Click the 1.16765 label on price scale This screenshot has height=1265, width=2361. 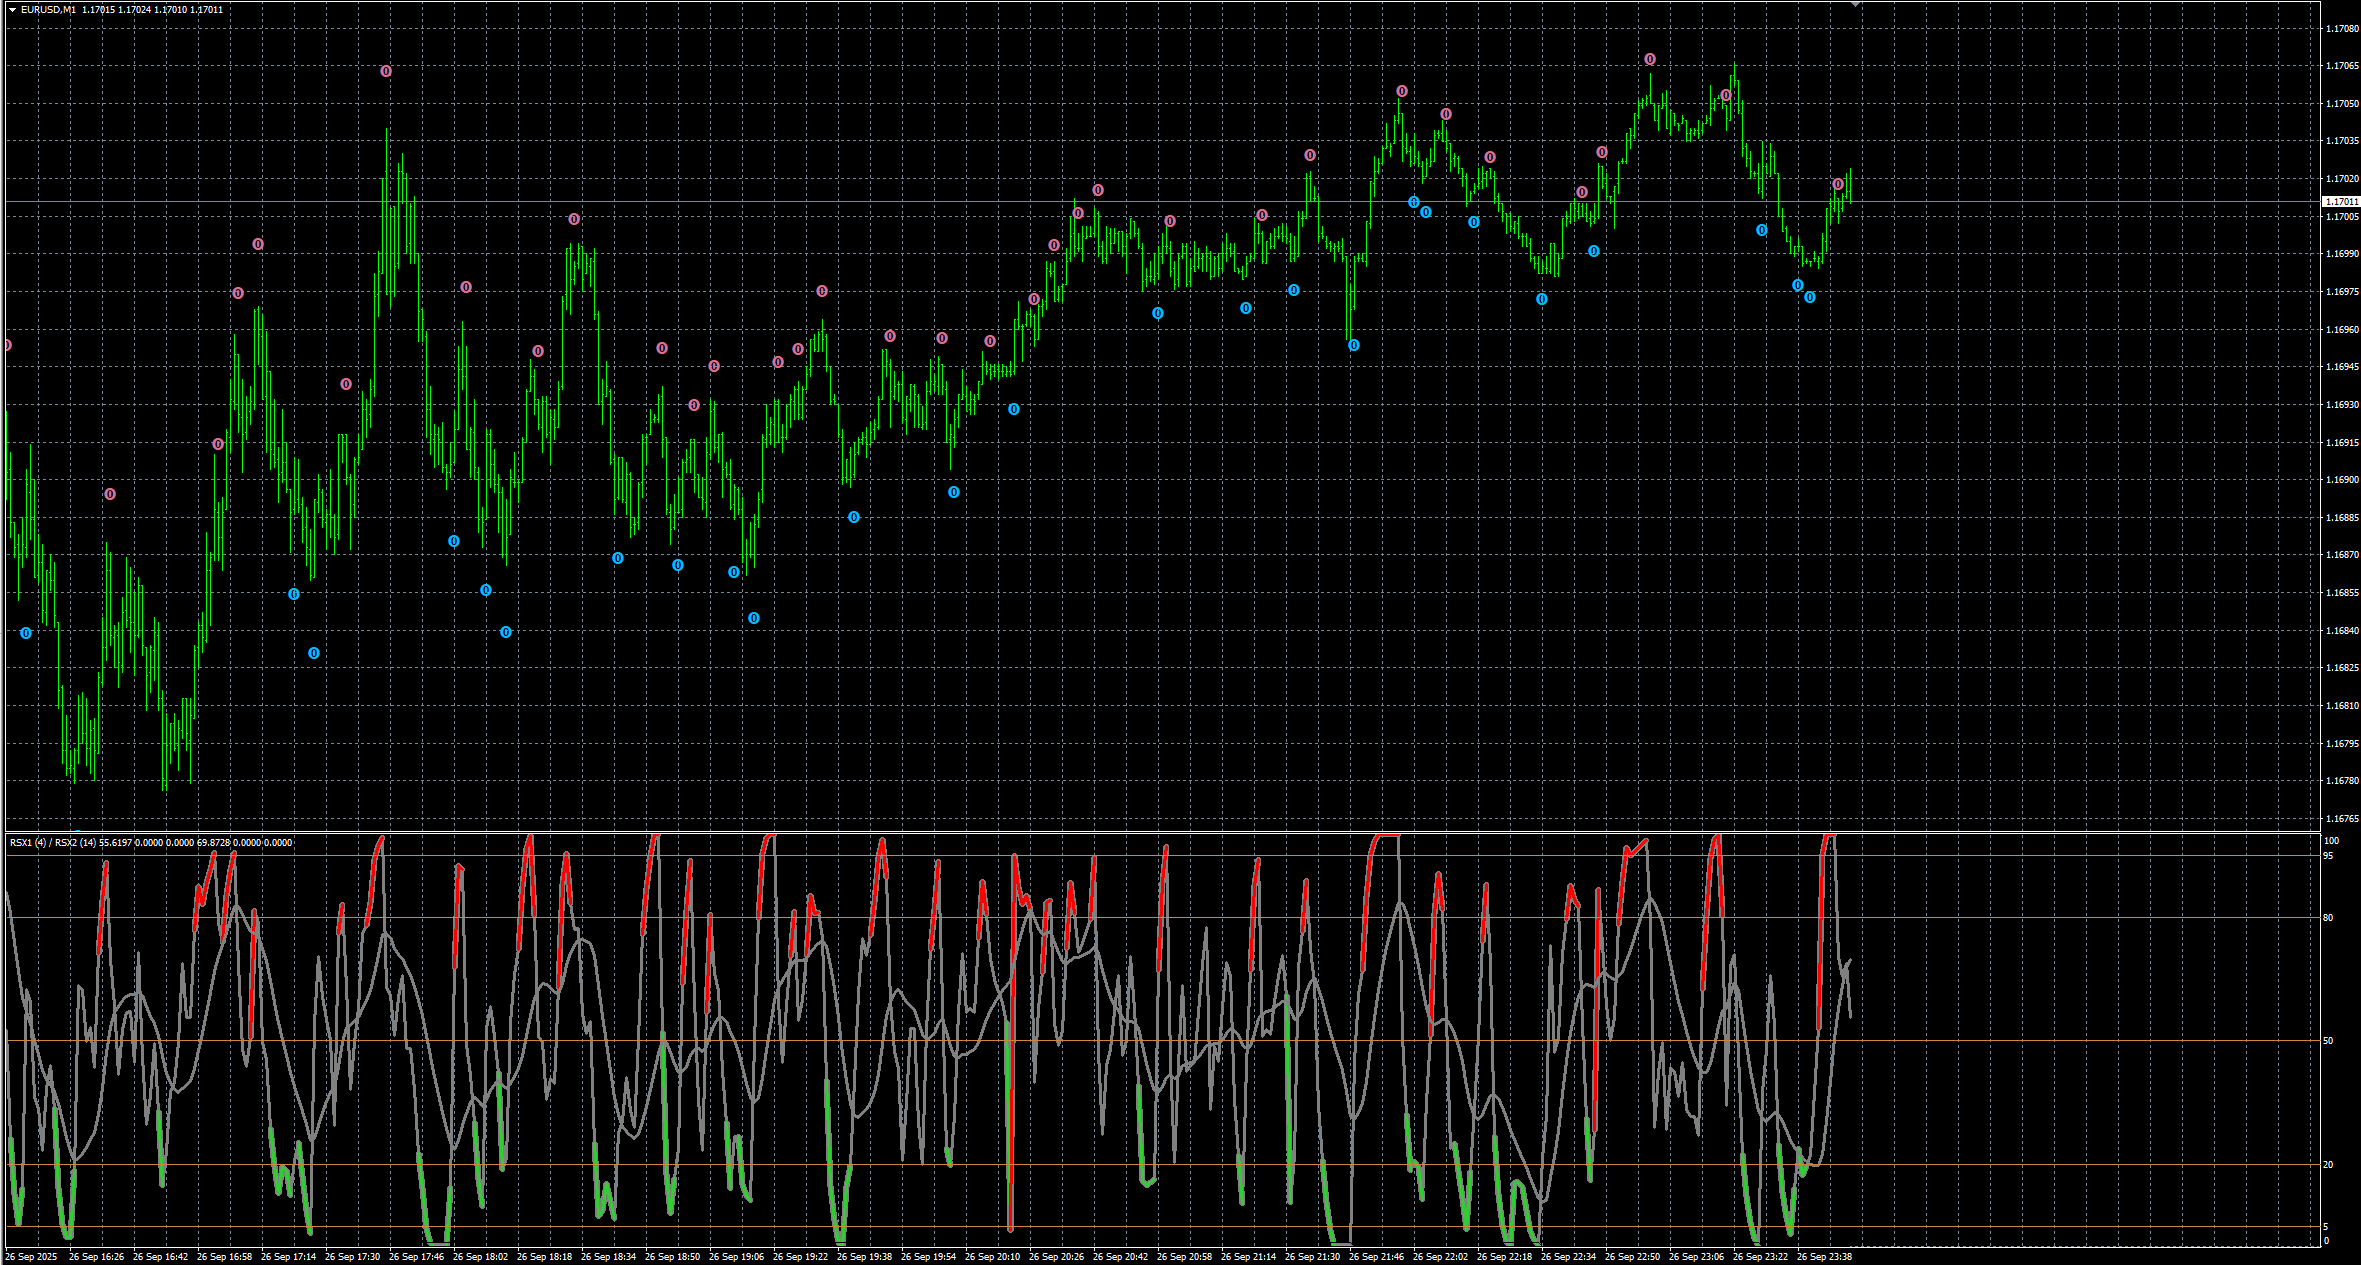tap(2342, 819)
